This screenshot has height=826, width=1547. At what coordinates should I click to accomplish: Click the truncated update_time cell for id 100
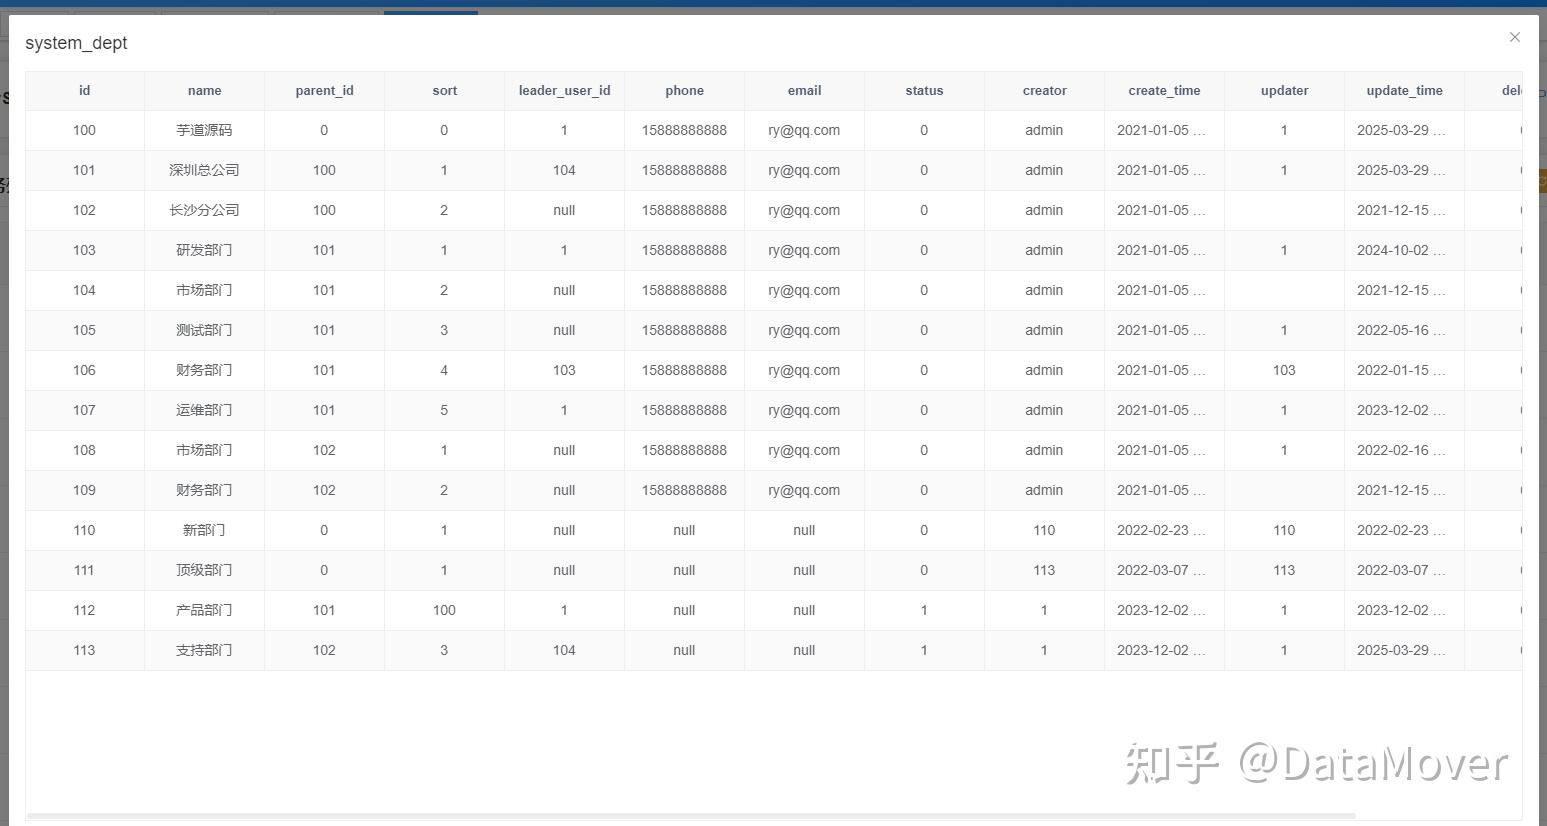(1404, 130)
